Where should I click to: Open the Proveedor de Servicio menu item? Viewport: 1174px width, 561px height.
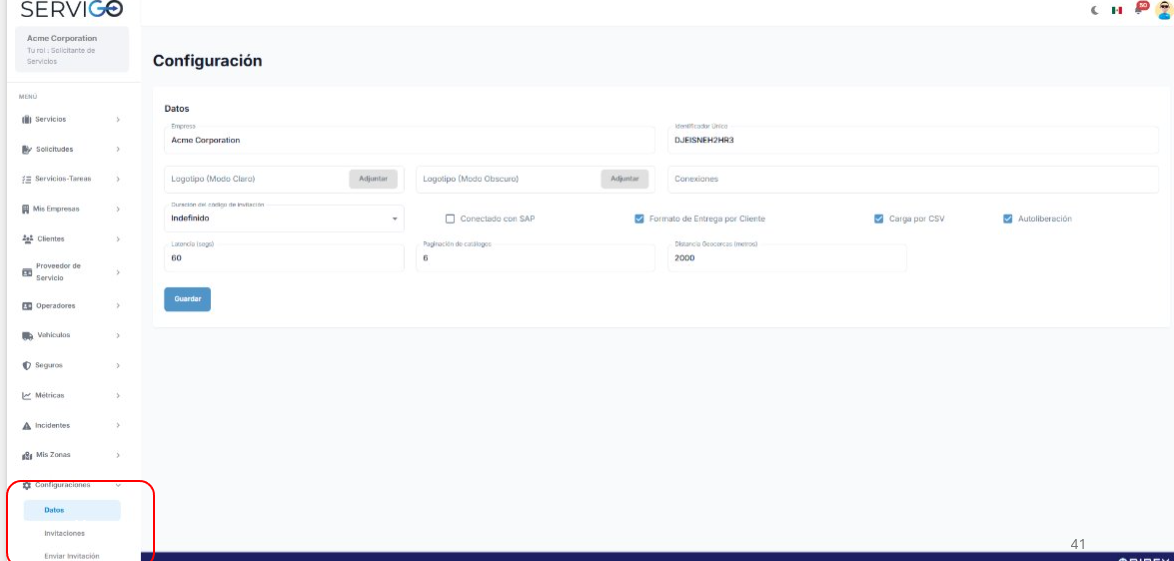coord(72,273)
